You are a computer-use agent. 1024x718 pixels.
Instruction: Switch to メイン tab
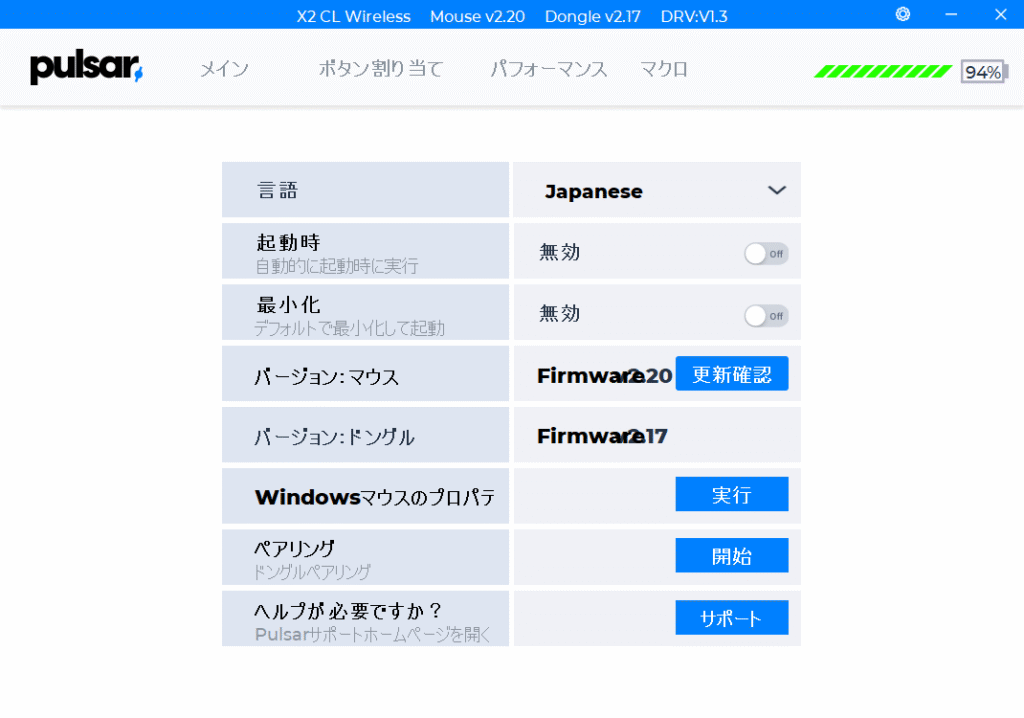tap(224, 69)
